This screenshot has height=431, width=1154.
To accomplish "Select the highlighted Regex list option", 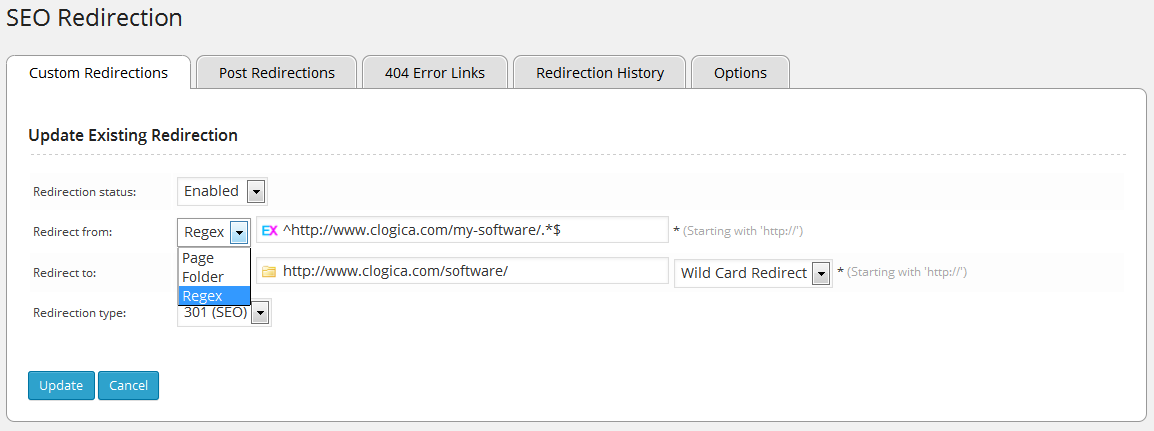I will click(x=202, y=296).
